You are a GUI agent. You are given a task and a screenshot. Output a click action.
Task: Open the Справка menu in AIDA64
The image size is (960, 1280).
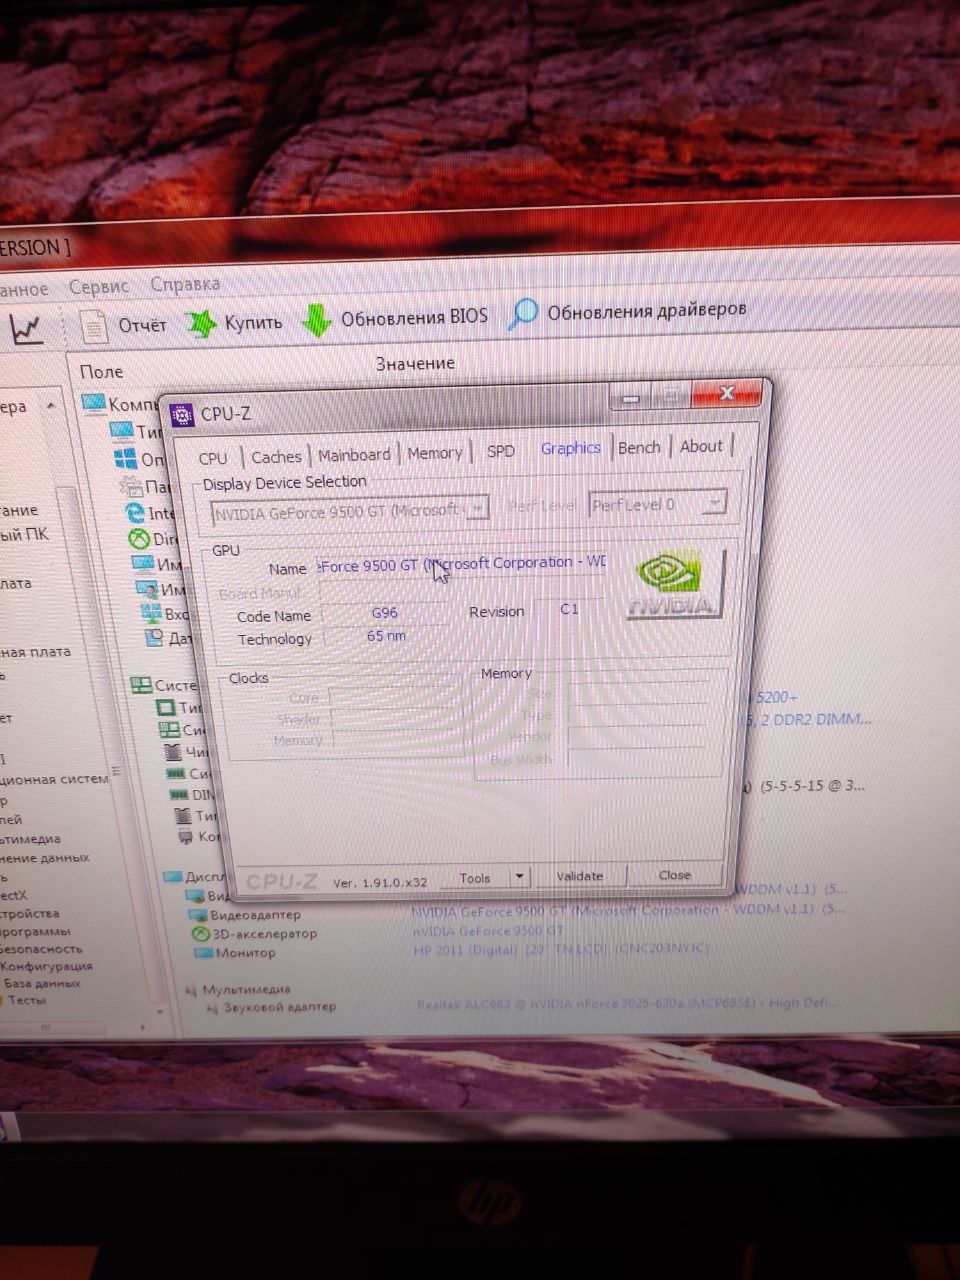click(x=185, y=284)
